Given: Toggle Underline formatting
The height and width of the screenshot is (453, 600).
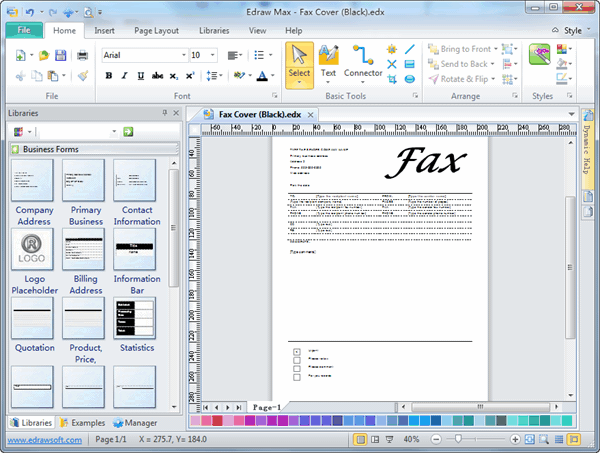Looking at the screenshot, I should click(x=140, y=76).
